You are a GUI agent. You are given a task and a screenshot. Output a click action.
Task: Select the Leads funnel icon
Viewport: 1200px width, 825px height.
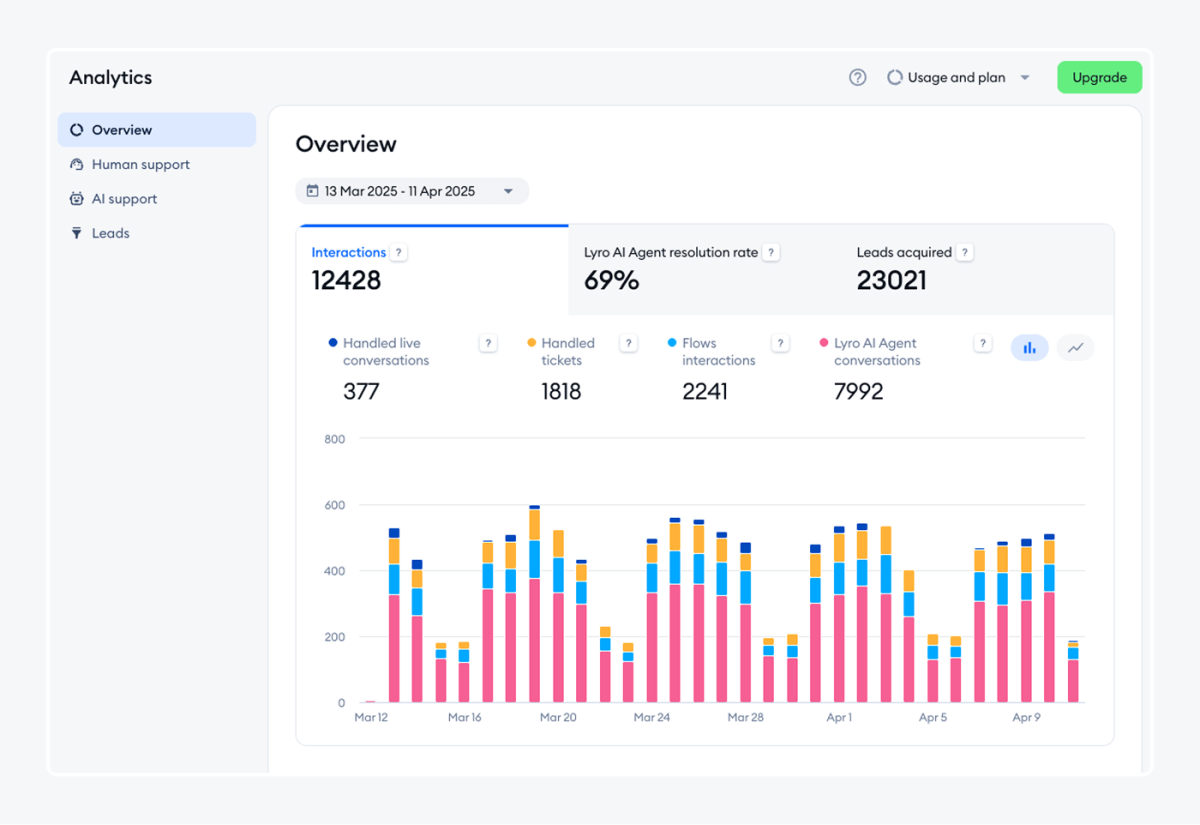point(77,233)
